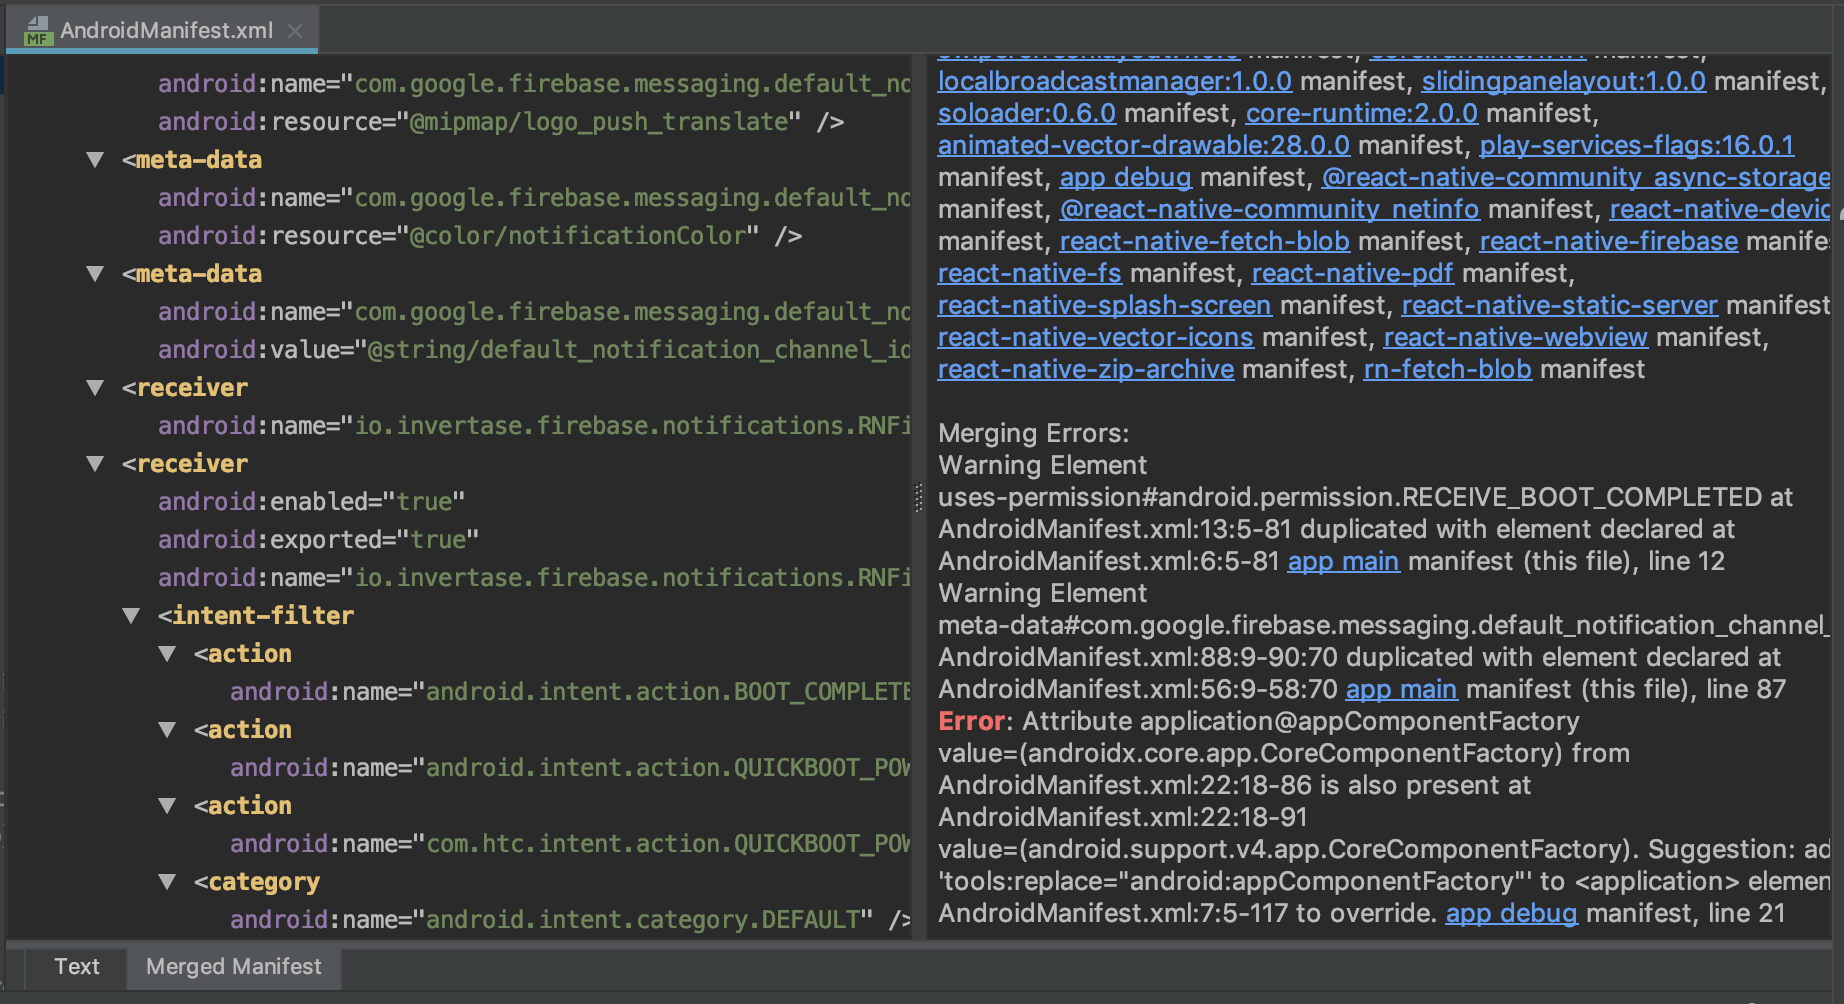Open the soloader:0.6.0 manifest link

pos(1026,113)
